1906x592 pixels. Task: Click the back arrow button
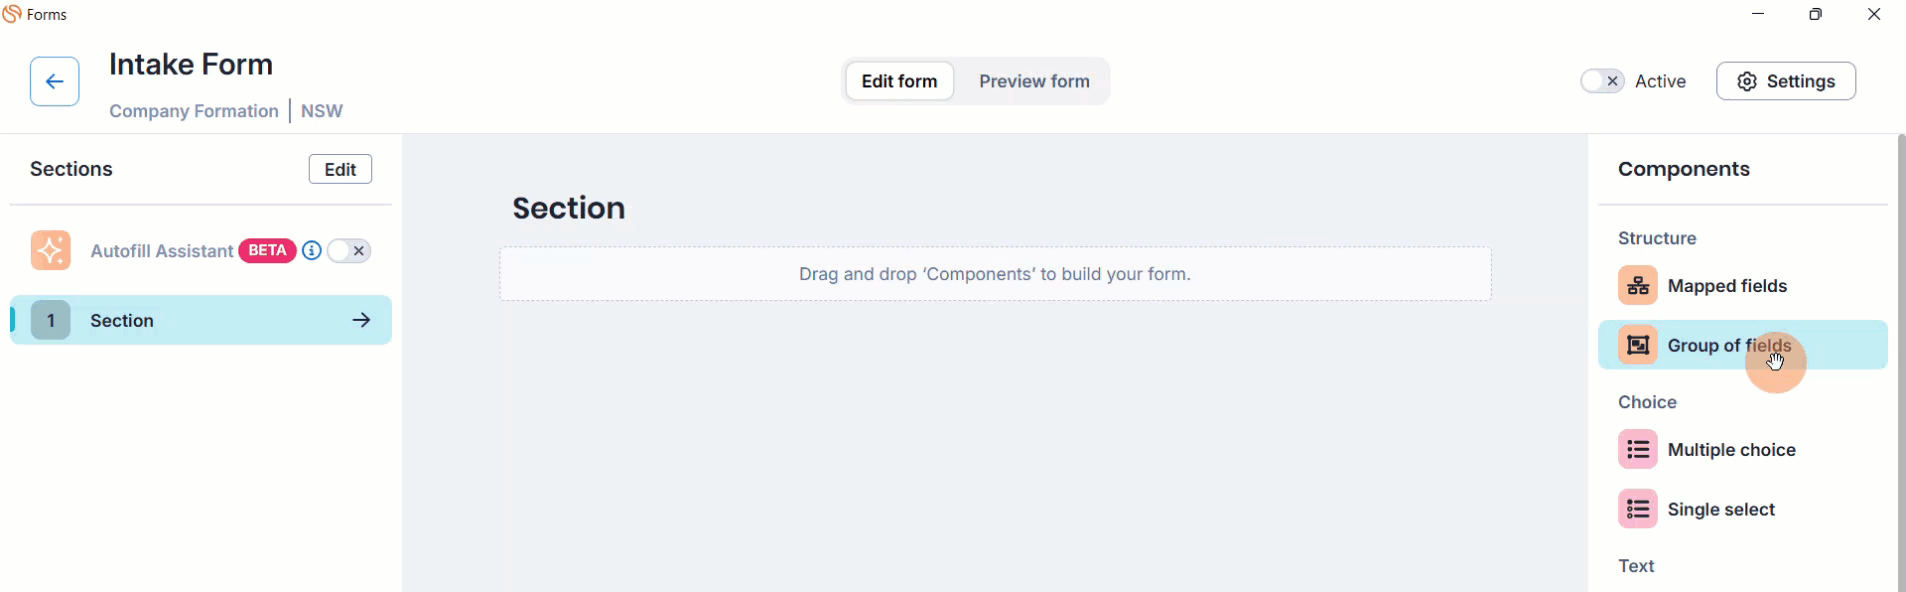click(x=55, y=82)
